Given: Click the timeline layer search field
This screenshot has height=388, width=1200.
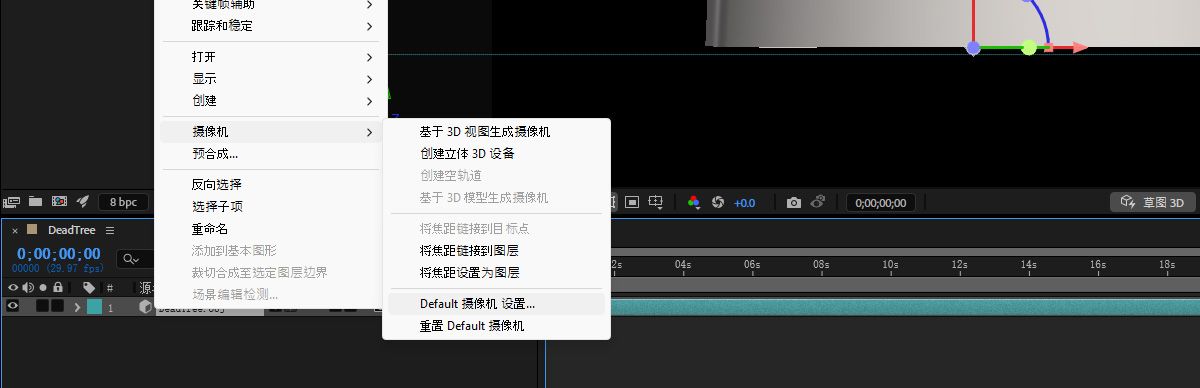Looking at the screenshot, I should click(135, 259).
